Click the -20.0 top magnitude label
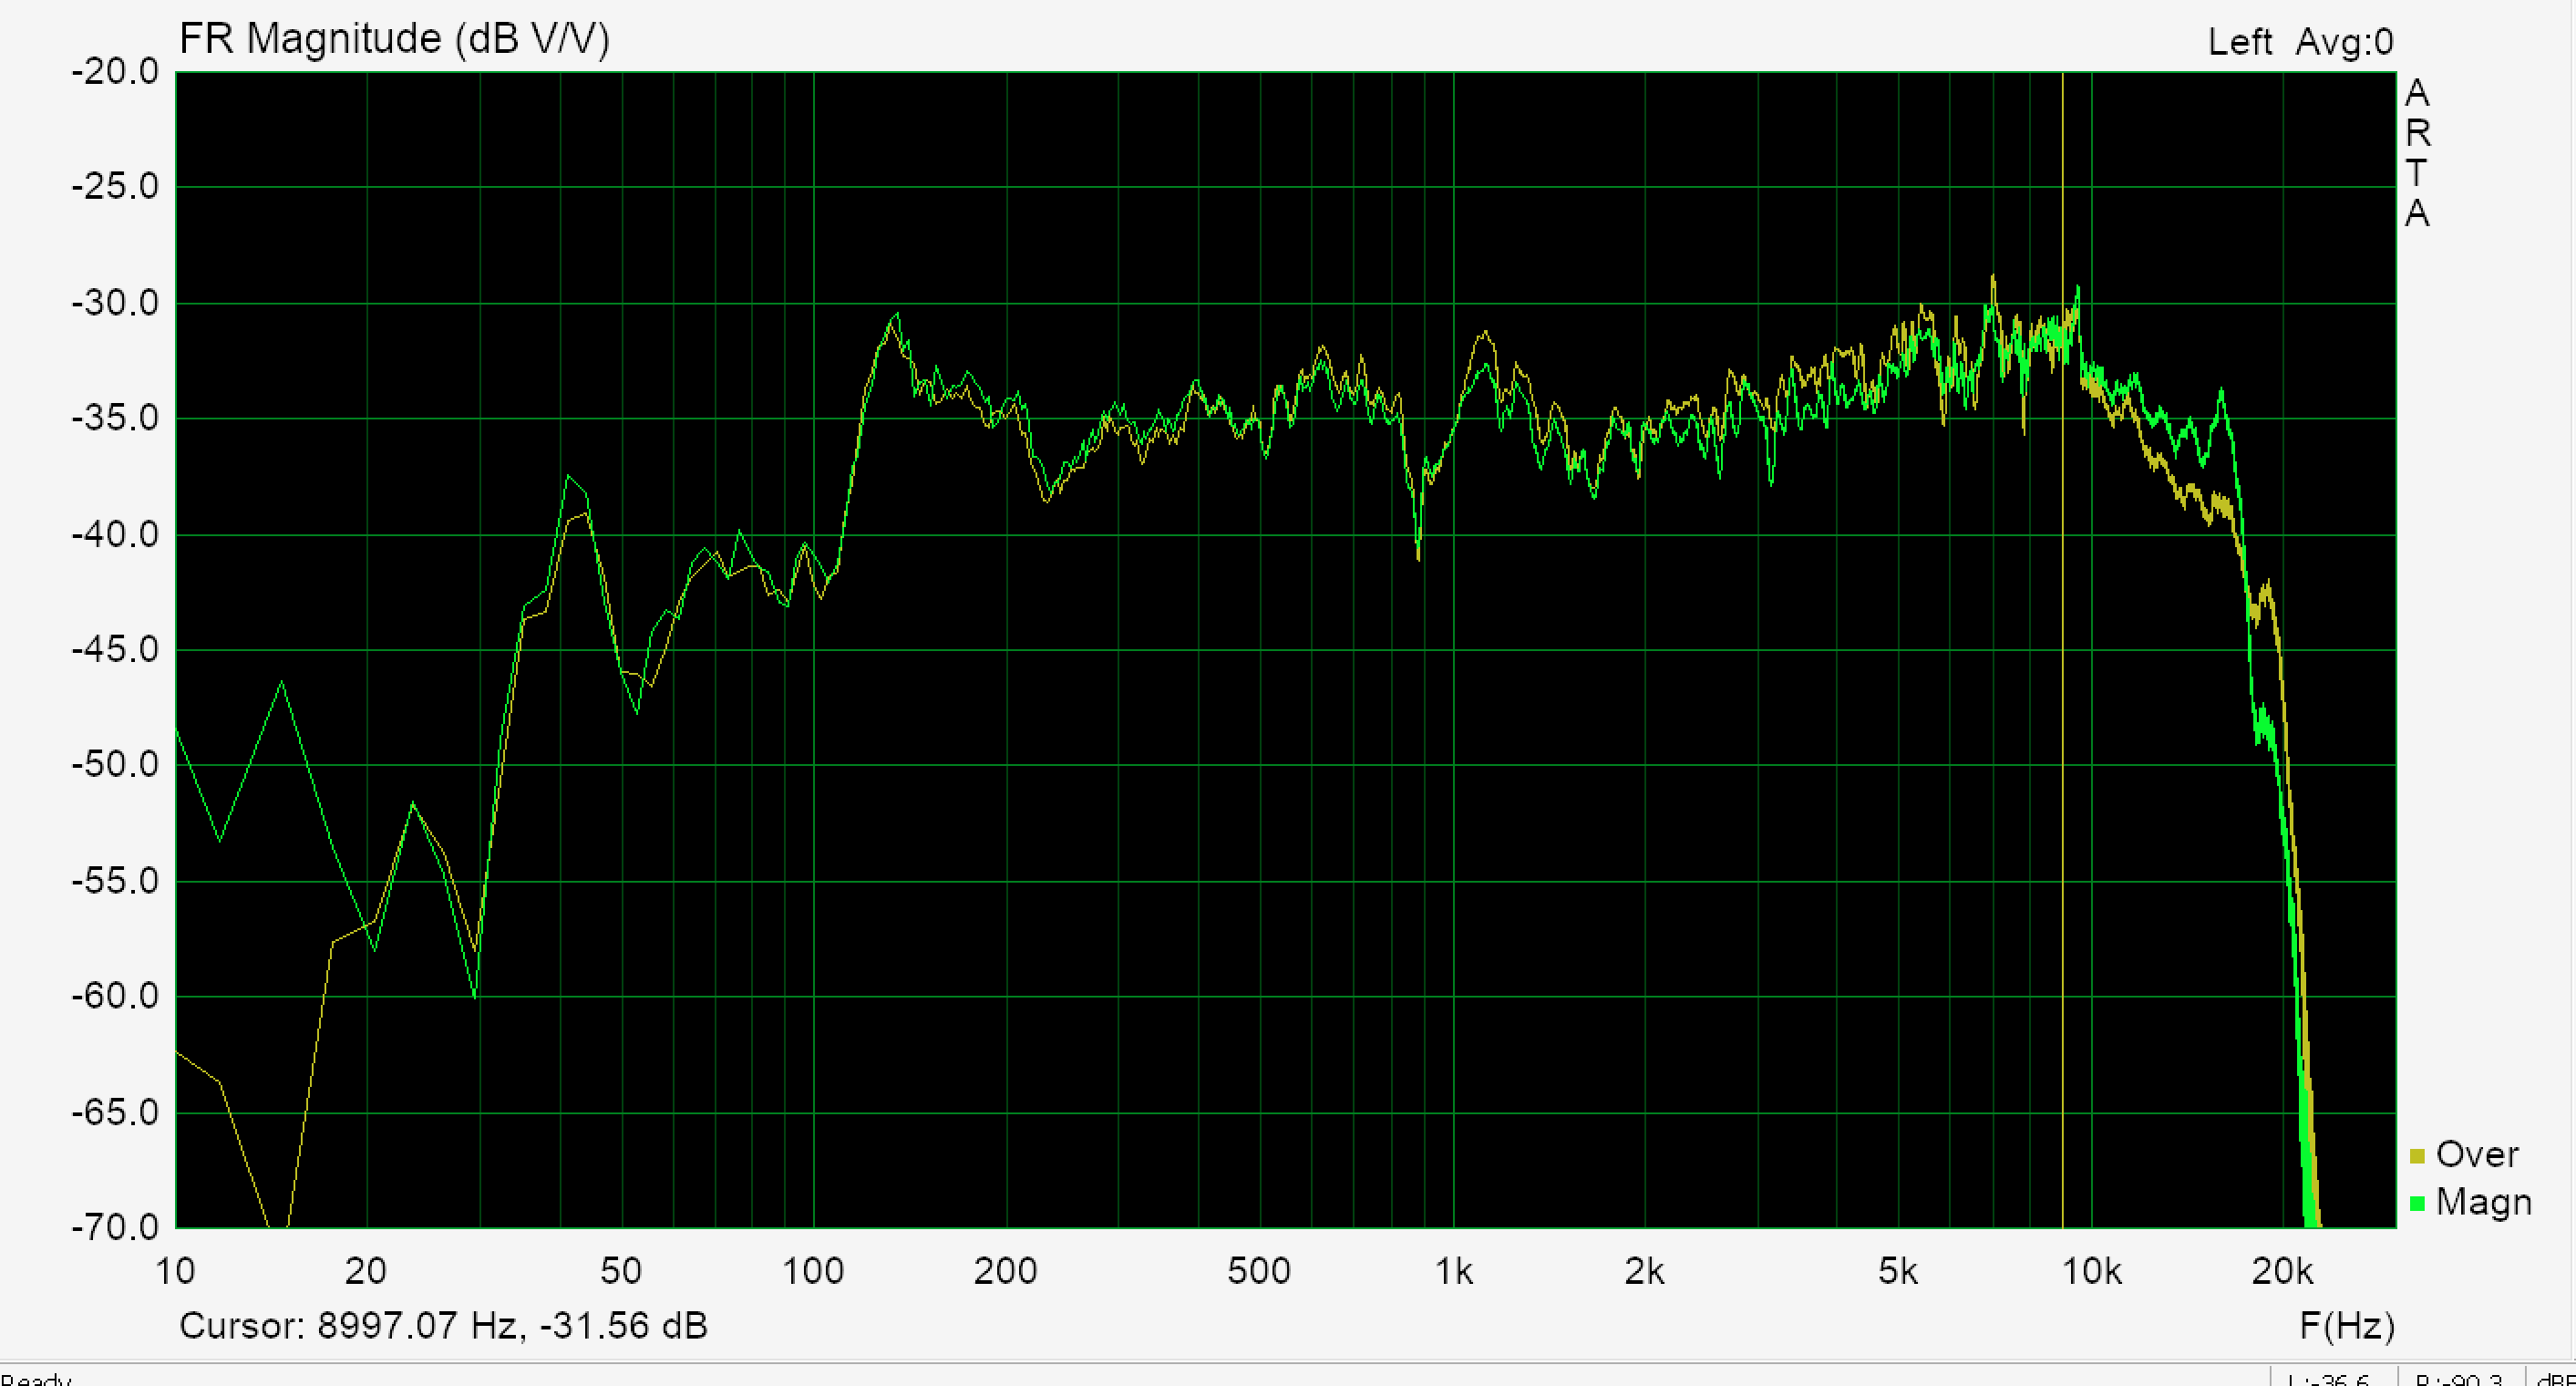This screenshot has height=1386, width=2576. pos(115,72)
